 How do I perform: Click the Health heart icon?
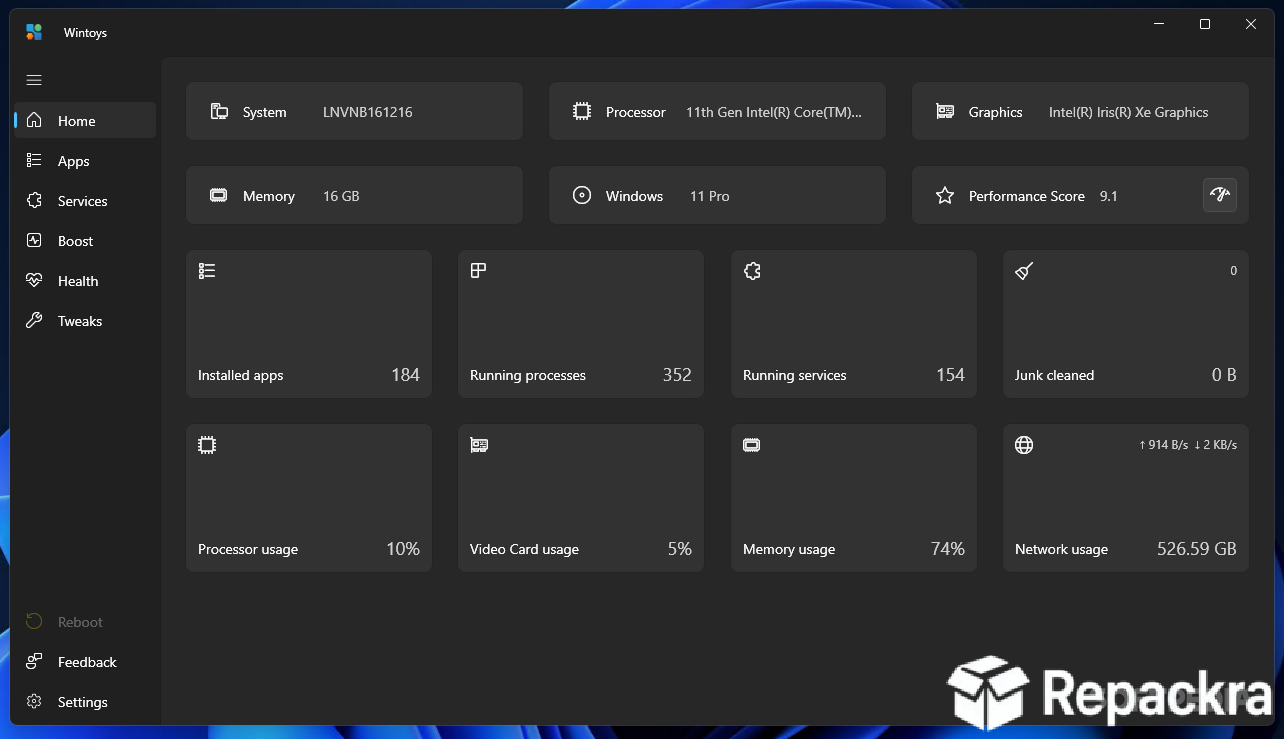(34, 280)
